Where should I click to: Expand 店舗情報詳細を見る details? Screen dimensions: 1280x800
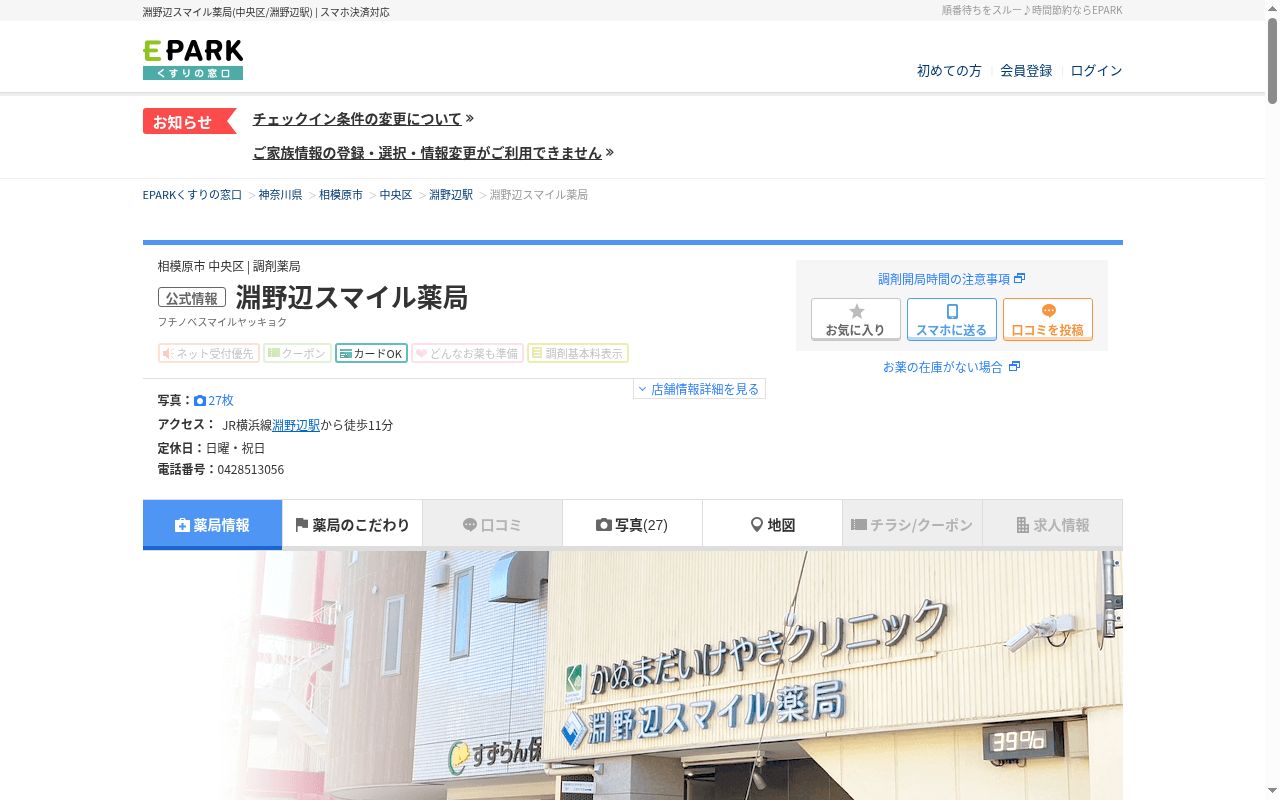699,389
